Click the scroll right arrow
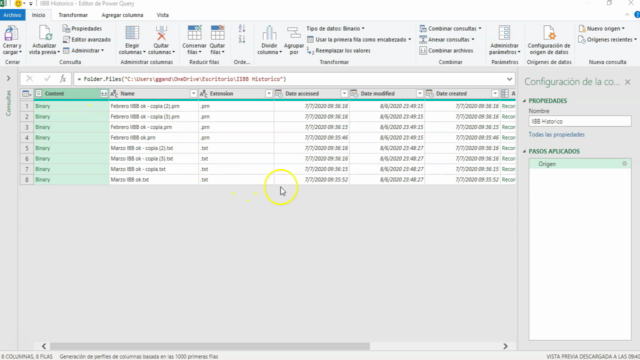Image resolution: width=640 pixels, height=360 pixels. tap(505, 346)
